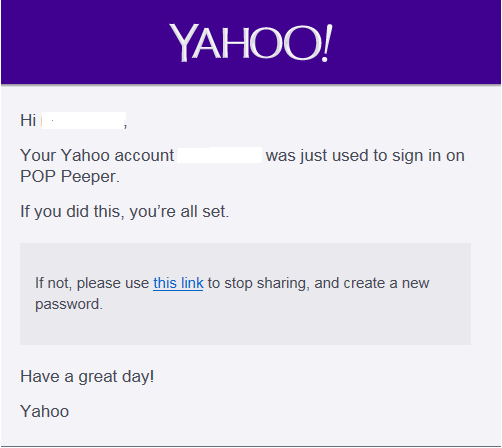Image resolution: width=502 pixels, height=448 pixels.
Task: Click the "POP Peeper" text
Action: point(69,176)
